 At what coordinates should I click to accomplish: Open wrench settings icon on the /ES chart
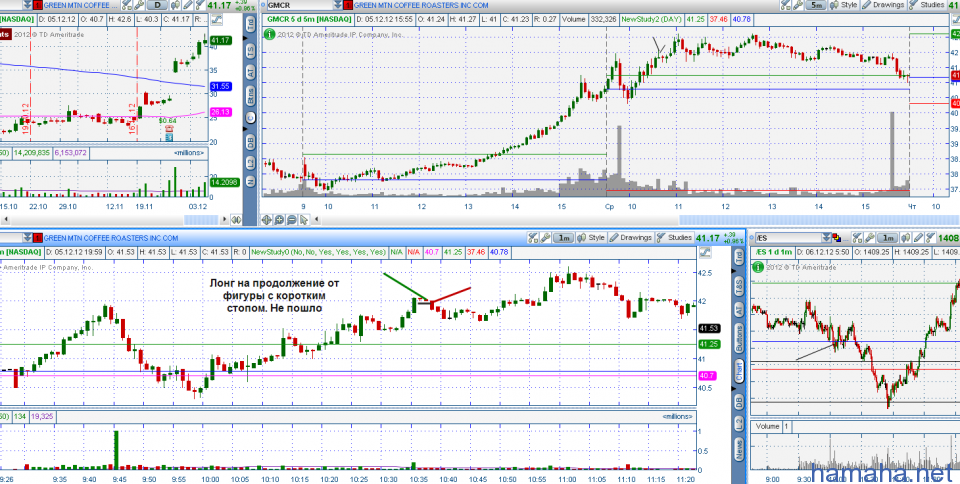click(x=869, y=238)
